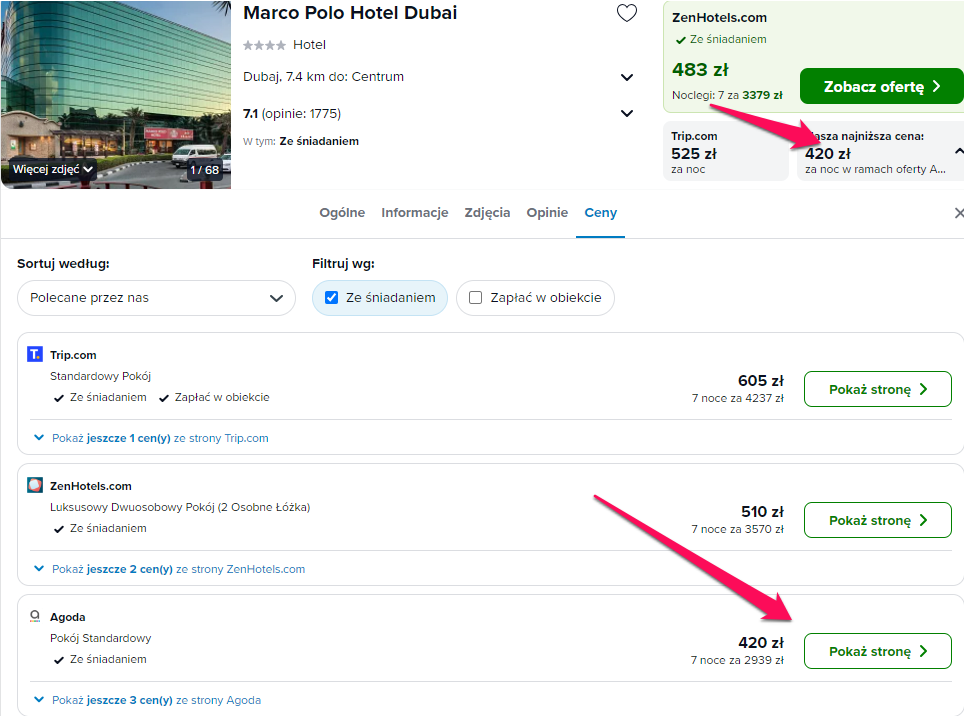
Task: Select the Ceny tab
Action: [x=600, y=213]
